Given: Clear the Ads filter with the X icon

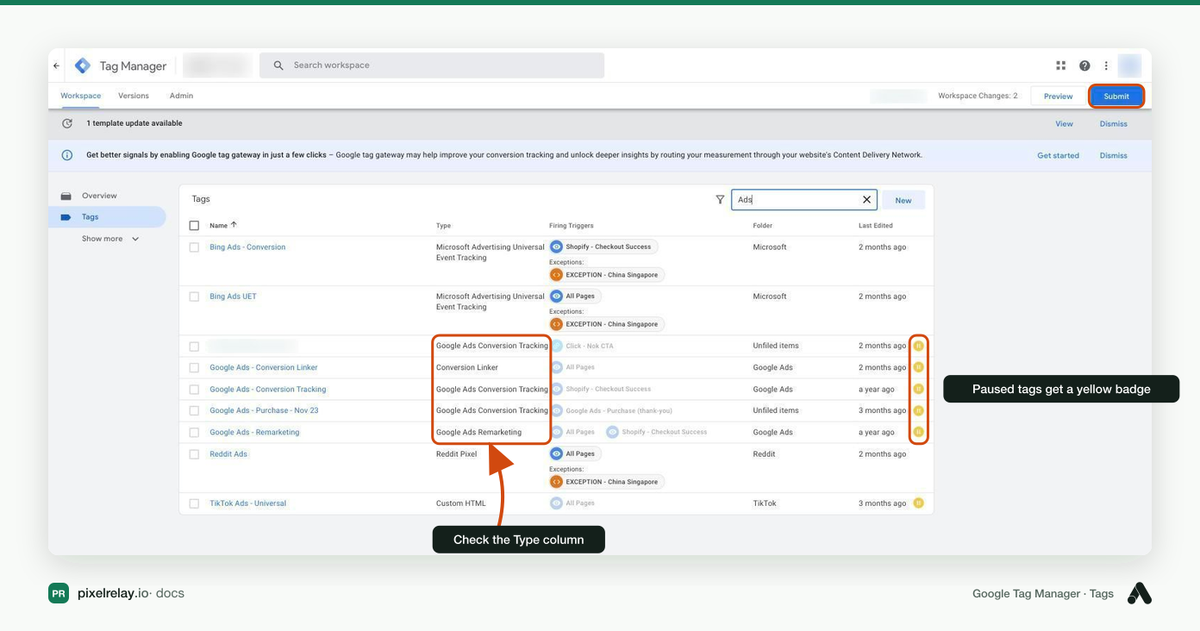Looking at the screenshot, I should pos(867,200).
